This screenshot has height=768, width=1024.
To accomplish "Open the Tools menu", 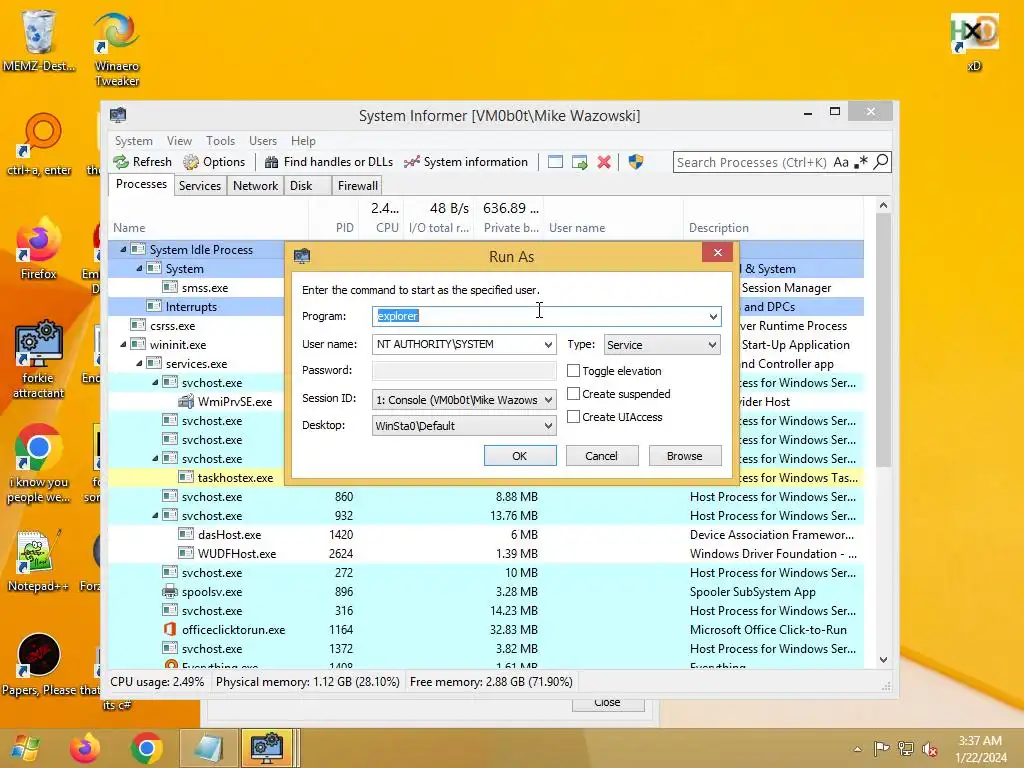I will (x=220, y=141).
